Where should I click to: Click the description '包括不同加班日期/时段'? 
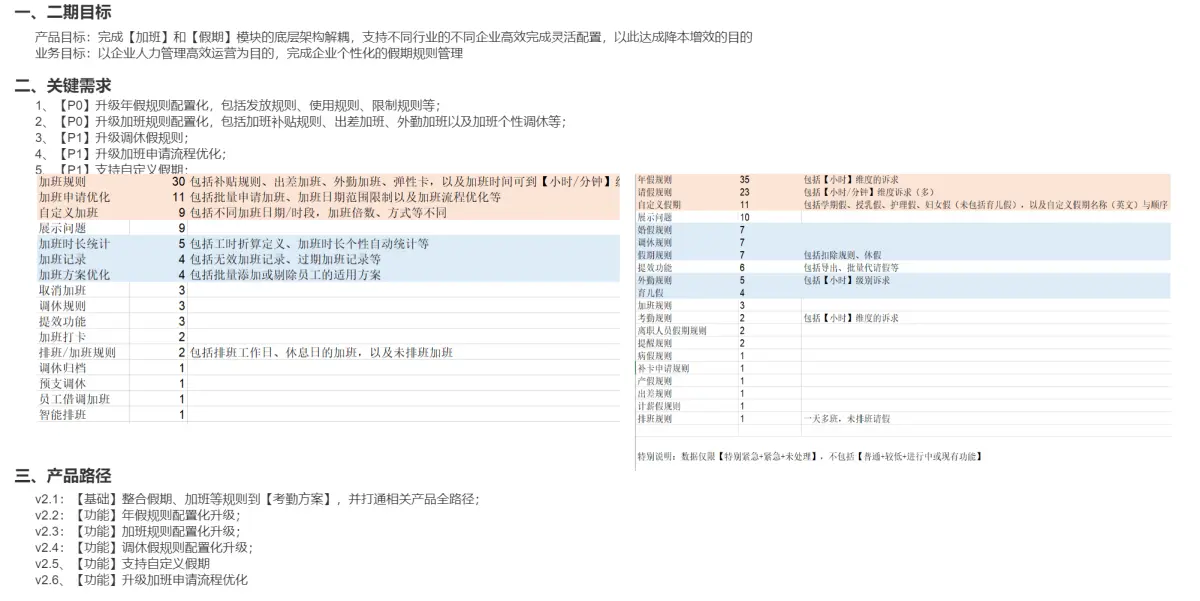point(318,213)
